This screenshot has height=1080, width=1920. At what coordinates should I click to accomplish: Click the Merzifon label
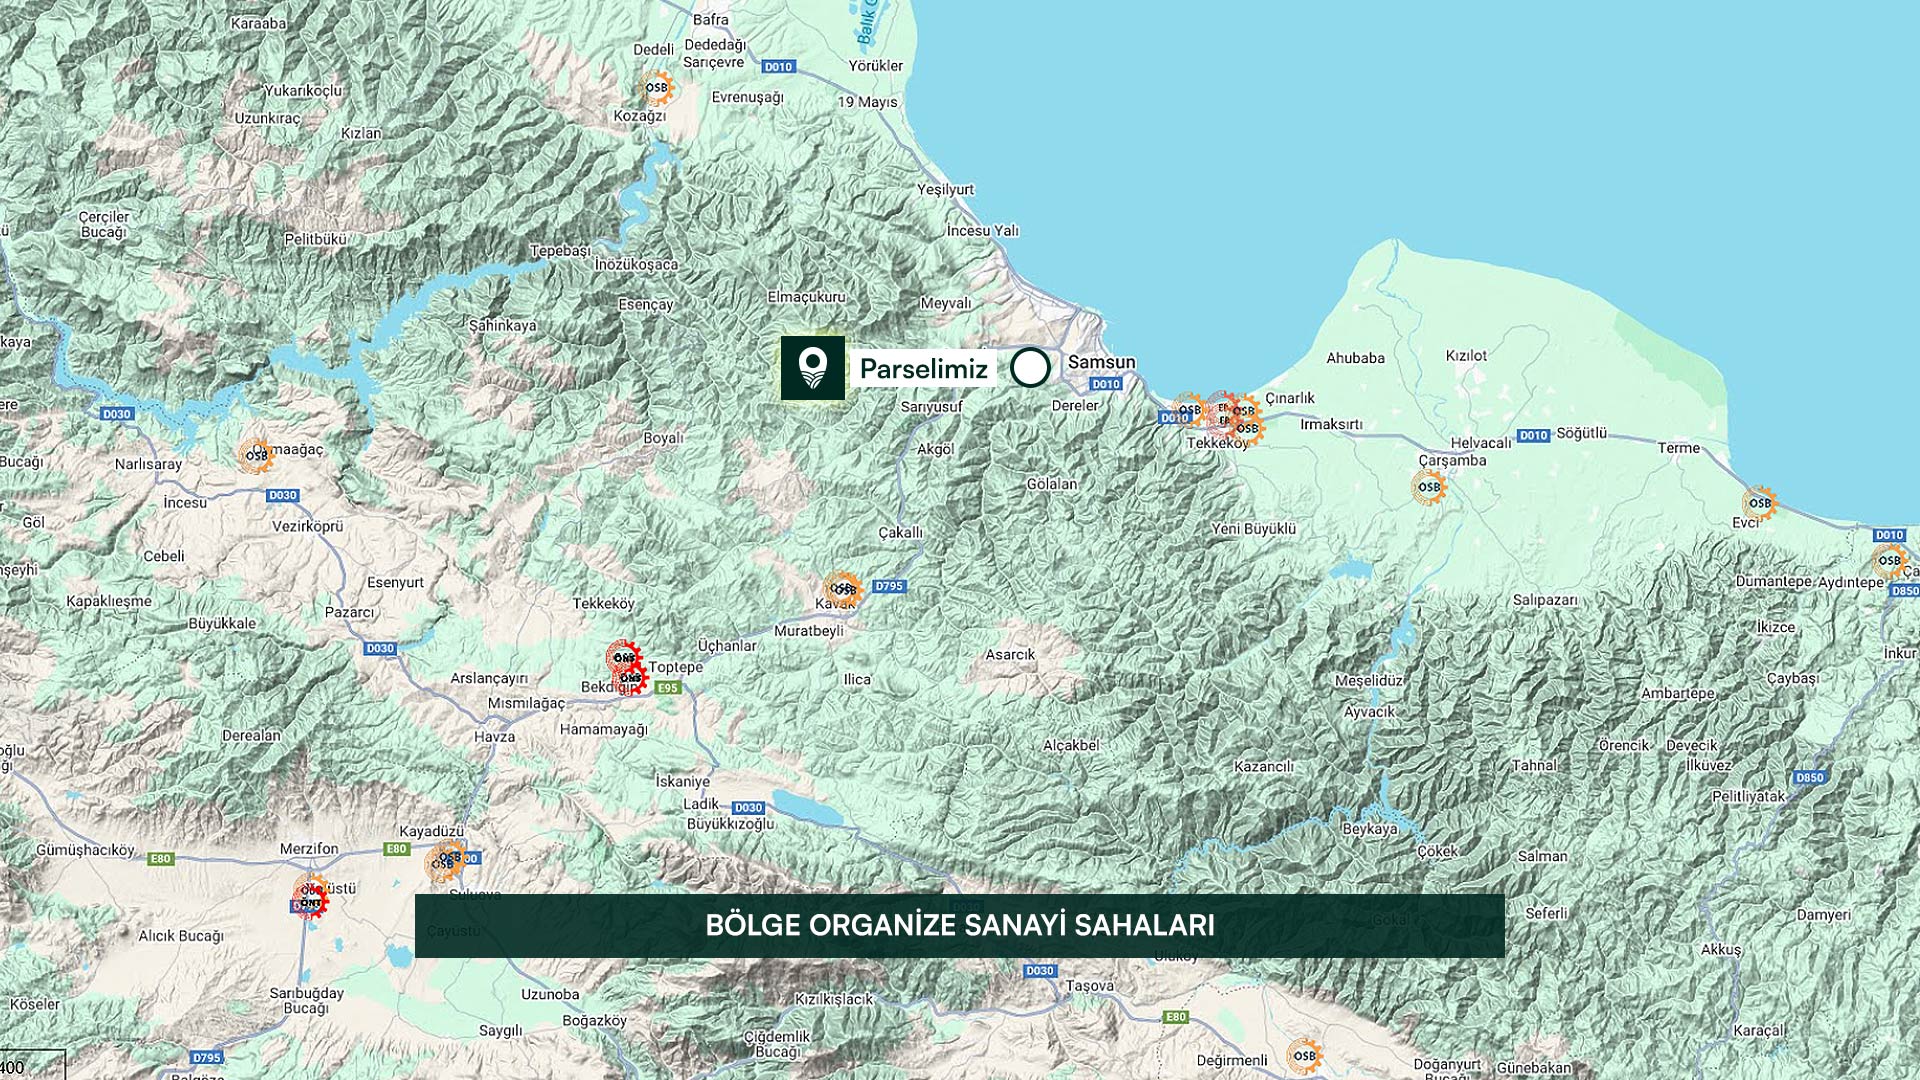click(309, 848)
